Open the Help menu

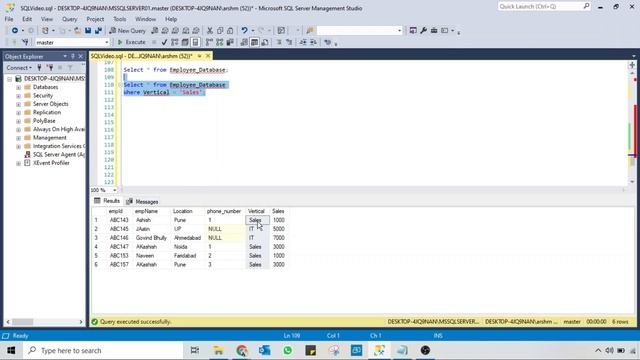tap(171, 19)
